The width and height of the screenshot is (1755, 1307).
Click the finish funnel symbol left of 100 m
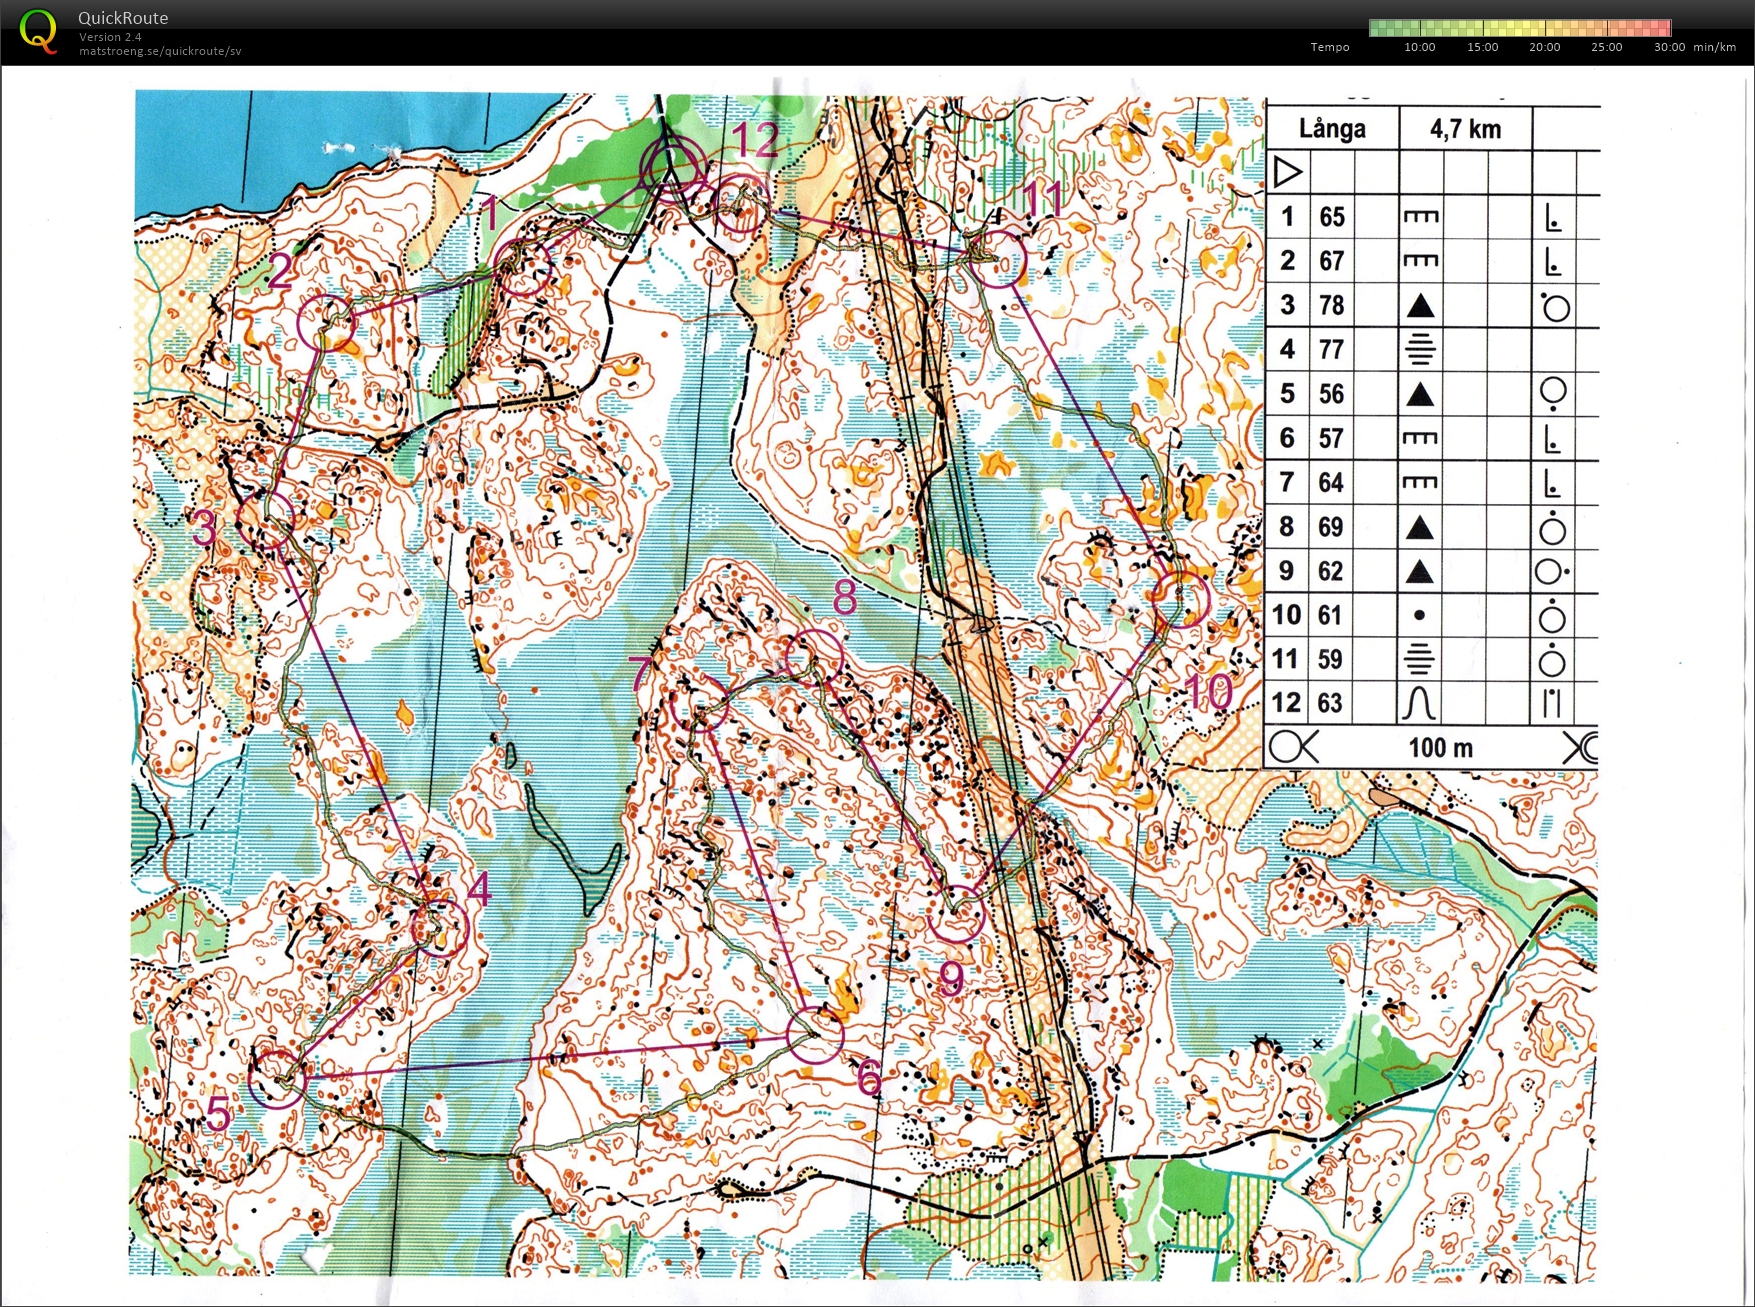[1293, 747]
